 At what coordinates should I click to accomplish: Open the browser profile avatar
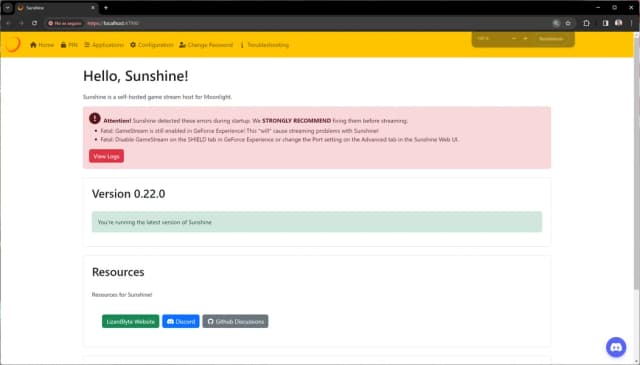[619, 23]
